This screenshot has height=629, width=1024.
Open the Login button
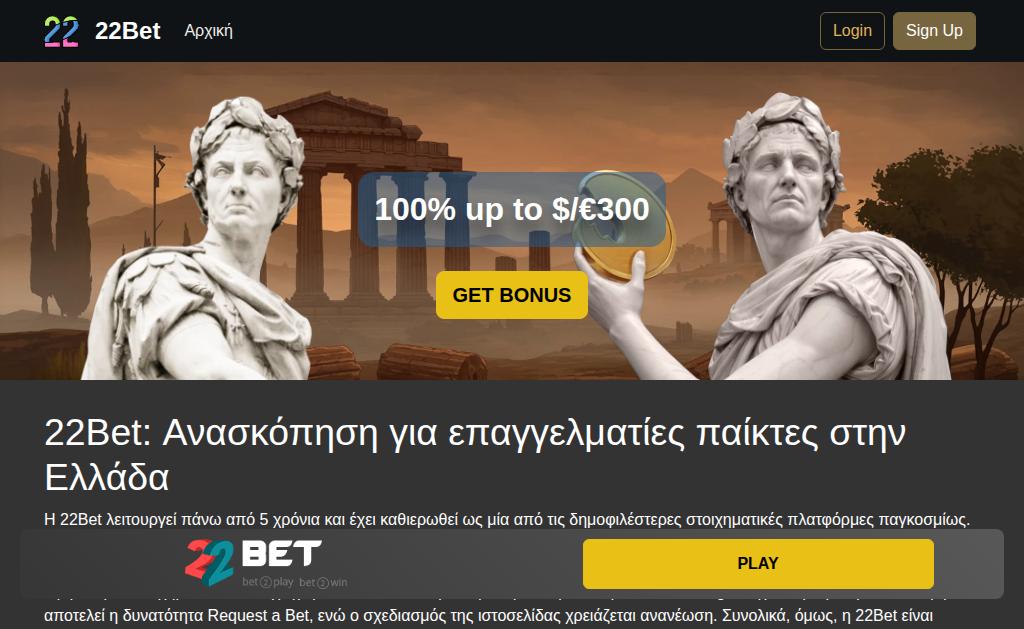click(x=852, y=31)
